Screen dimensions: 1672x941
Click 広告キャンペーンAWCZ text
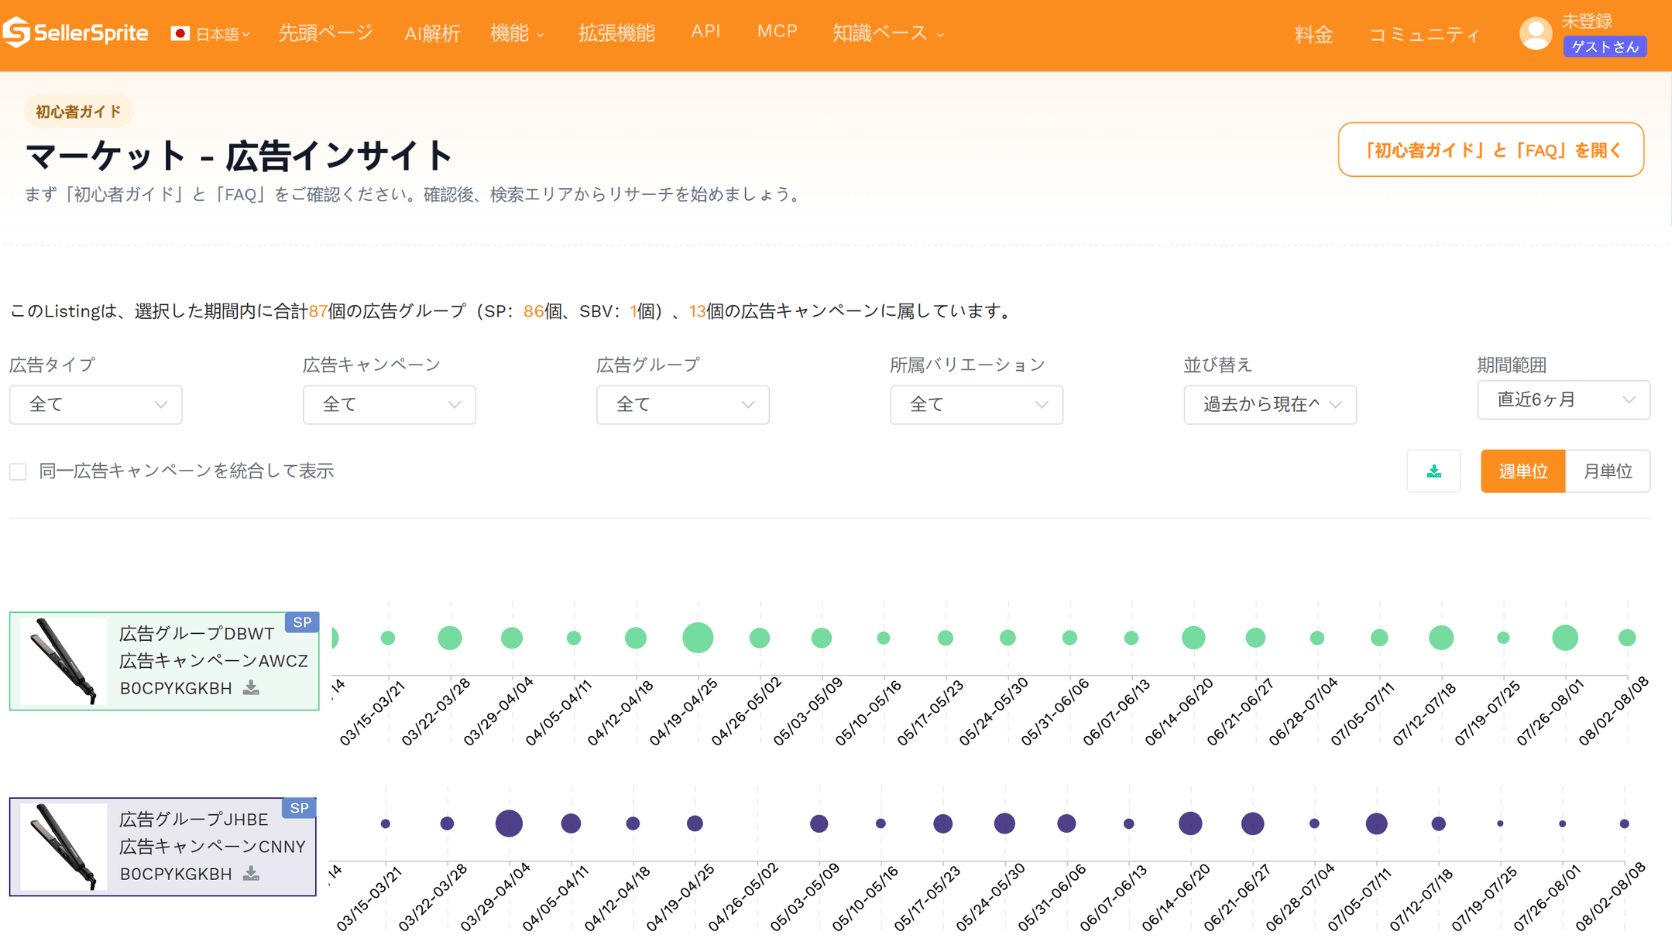[x=214, y=661]
